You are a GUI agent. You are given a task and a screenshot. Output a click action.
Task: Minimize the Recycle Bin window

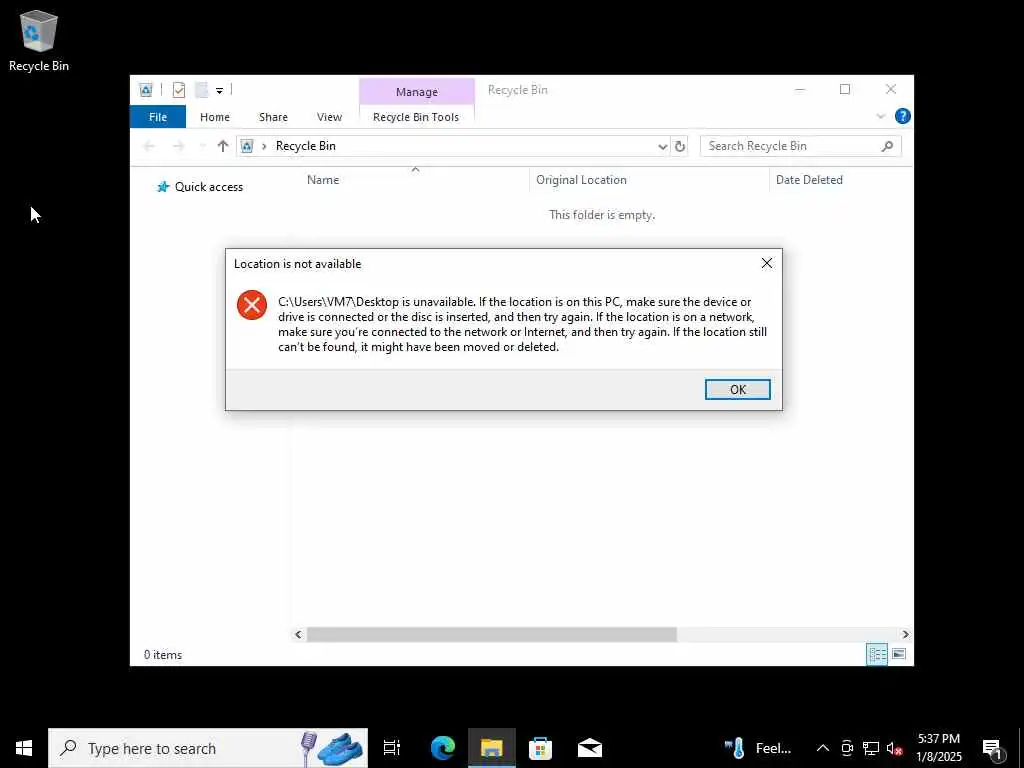tap(800, 89)
